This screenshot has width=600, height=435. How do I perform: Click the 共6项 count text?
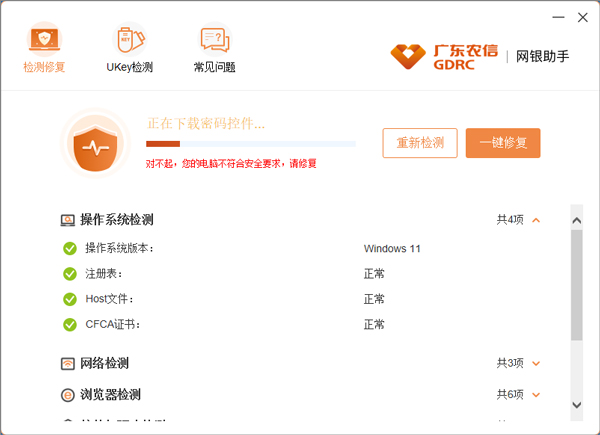tap(510, 394)
